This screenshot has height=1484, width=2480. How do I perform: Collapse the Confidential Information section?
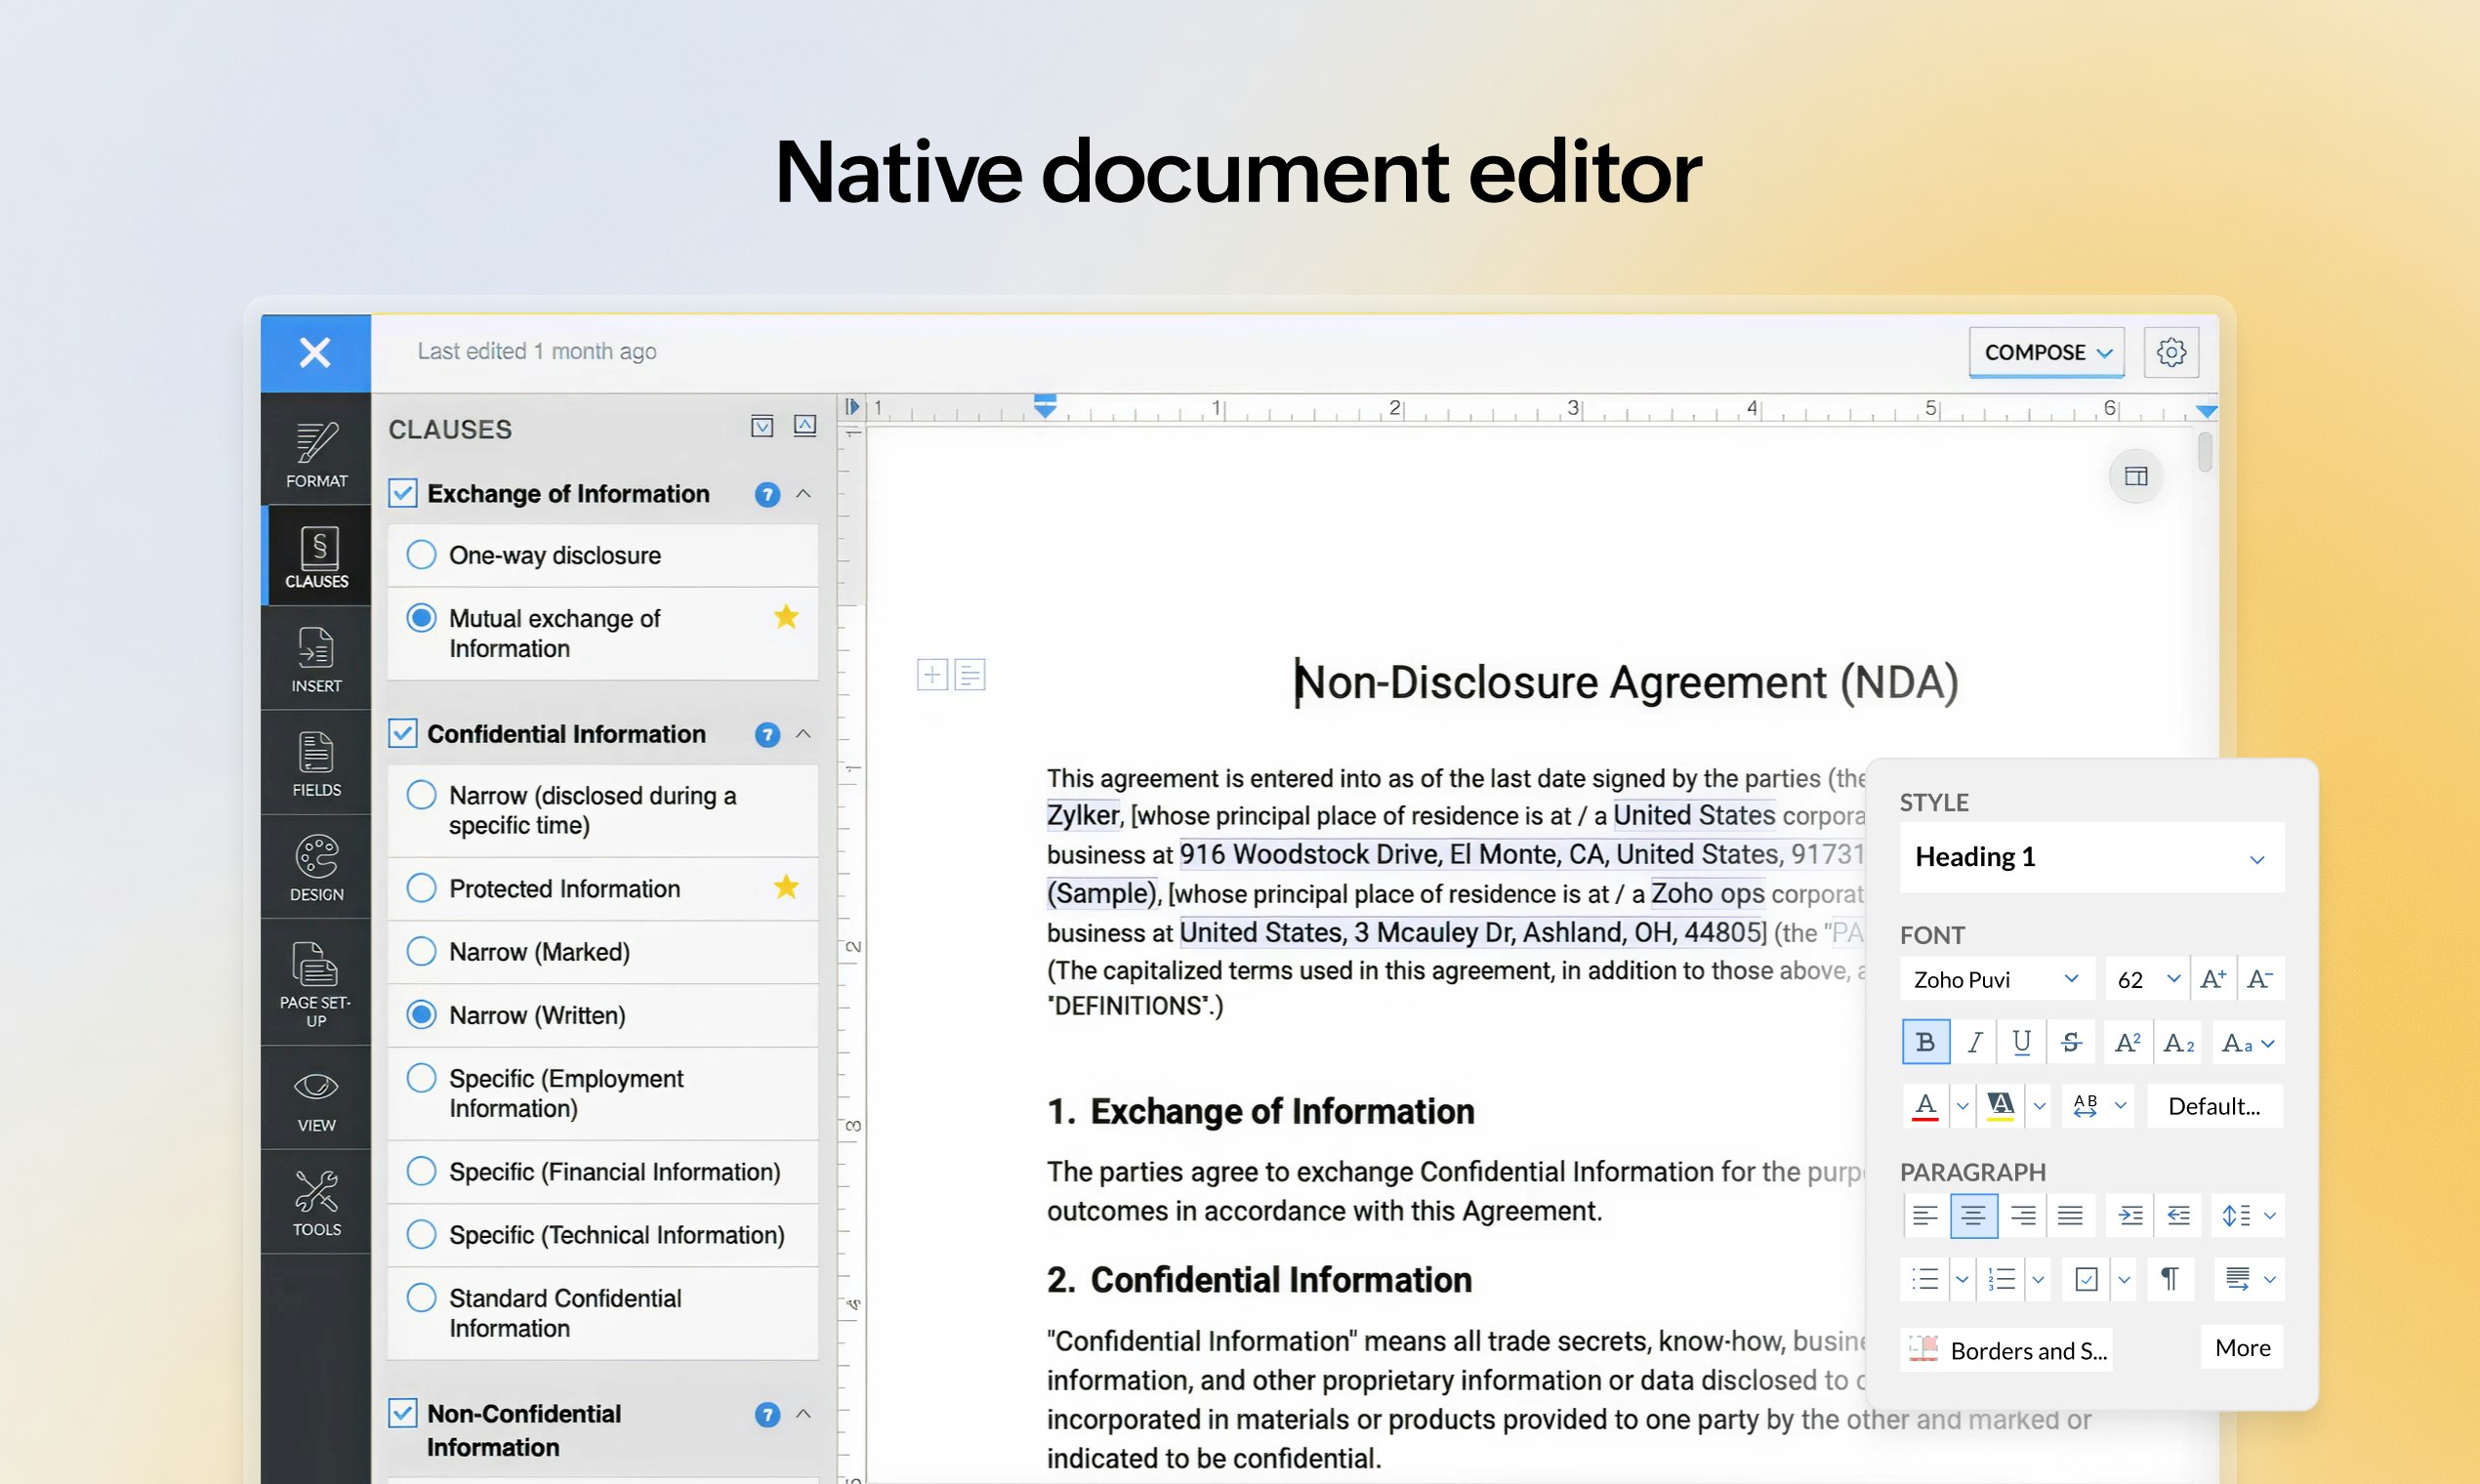point(803,734)
